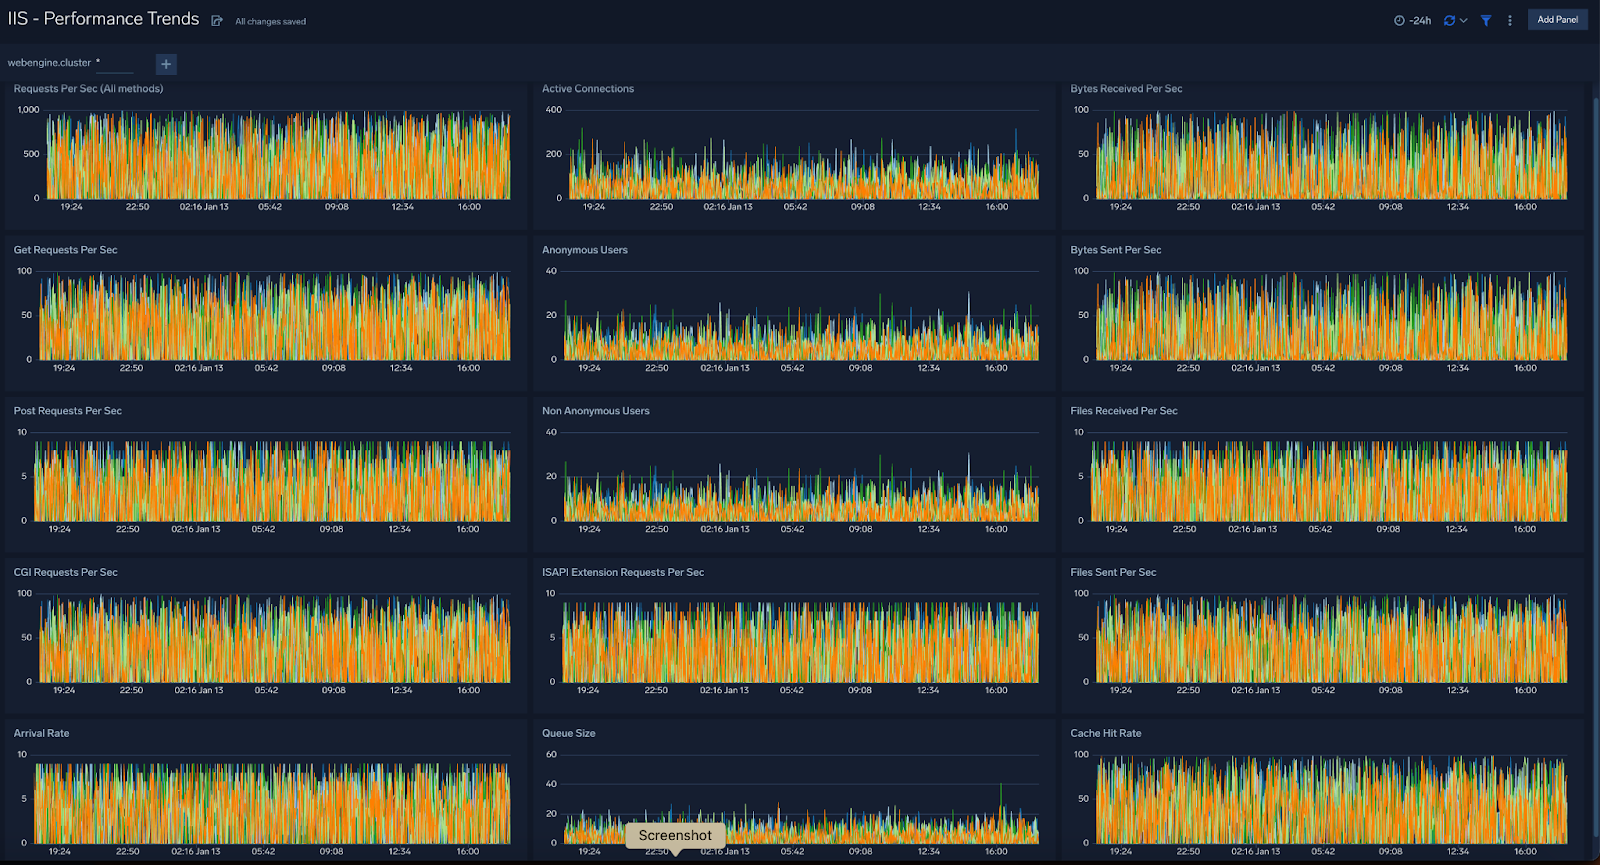
Task: Select the CGI Requests Per Sec panel title
Action: (65, 573)
